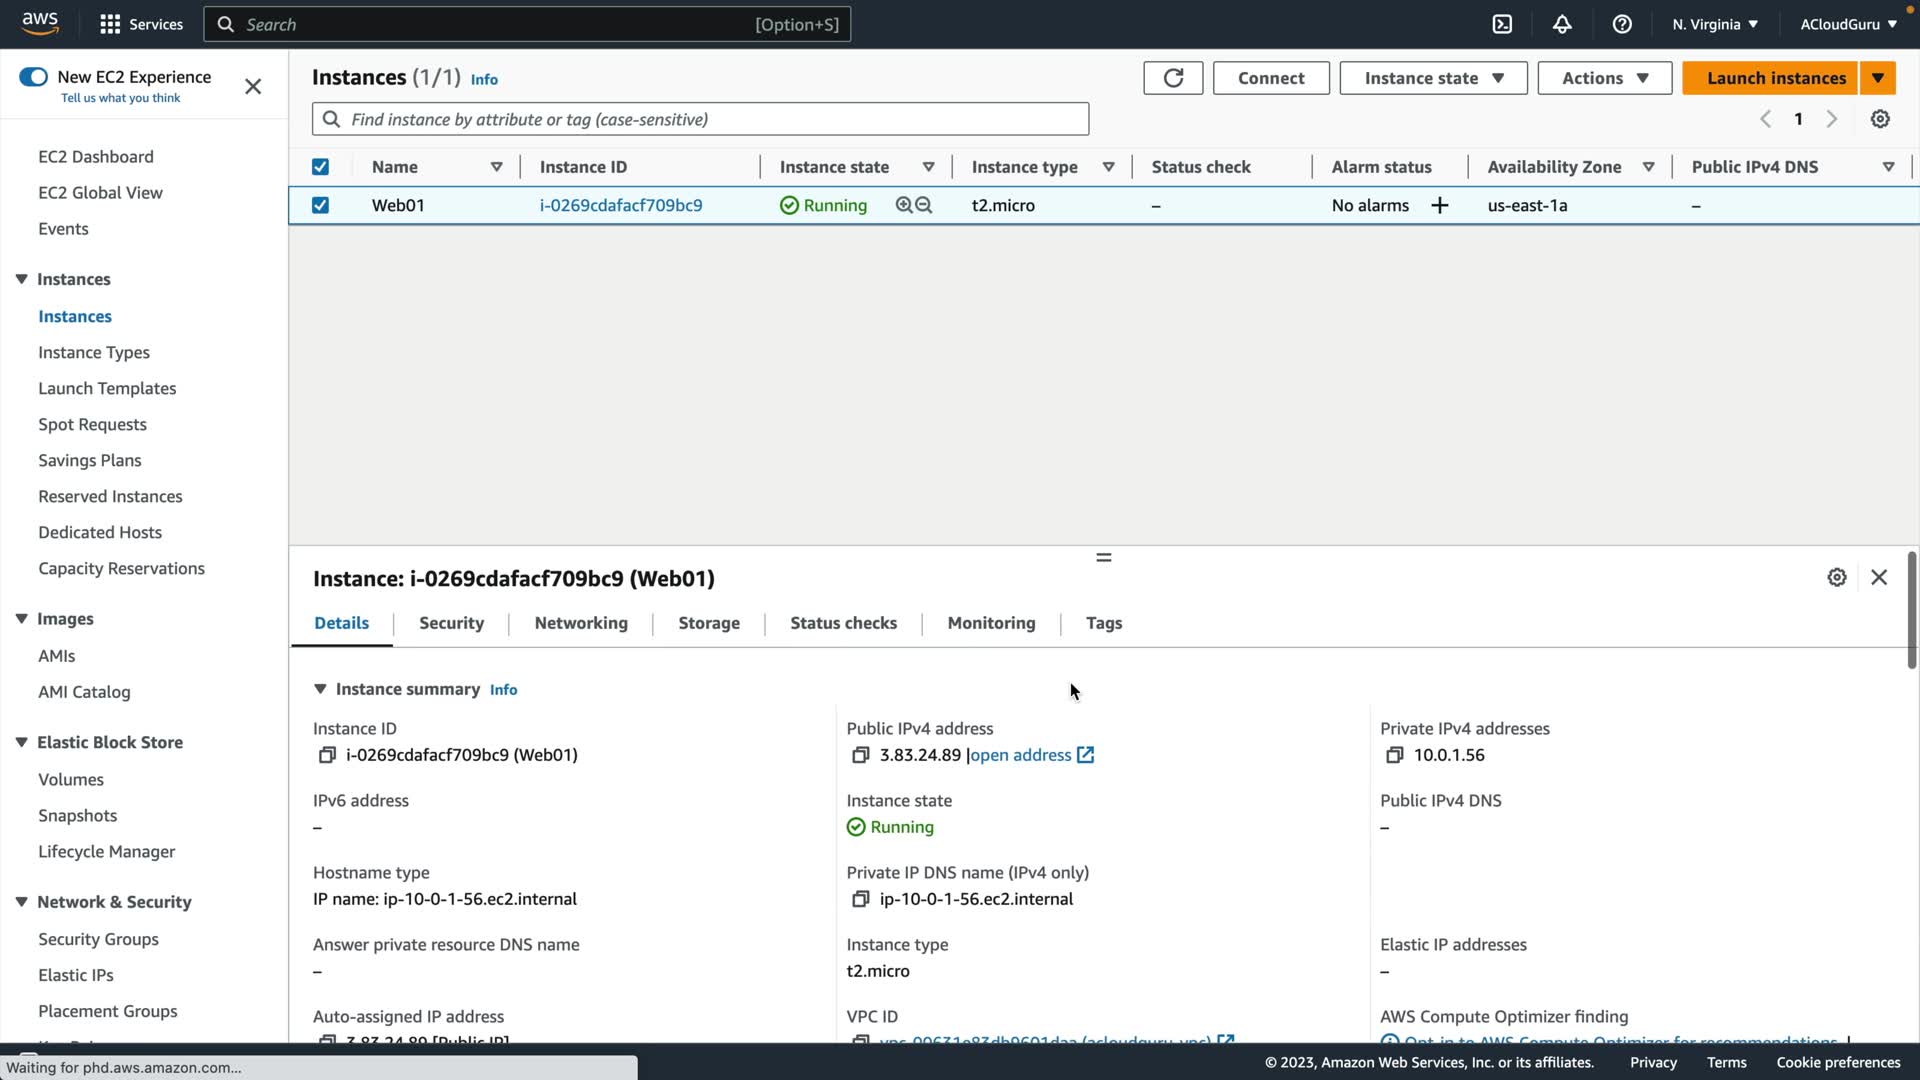Screen dimensions: 1920x1080
Task: Open the notifications bell
Action: (x=1562, y=24)
